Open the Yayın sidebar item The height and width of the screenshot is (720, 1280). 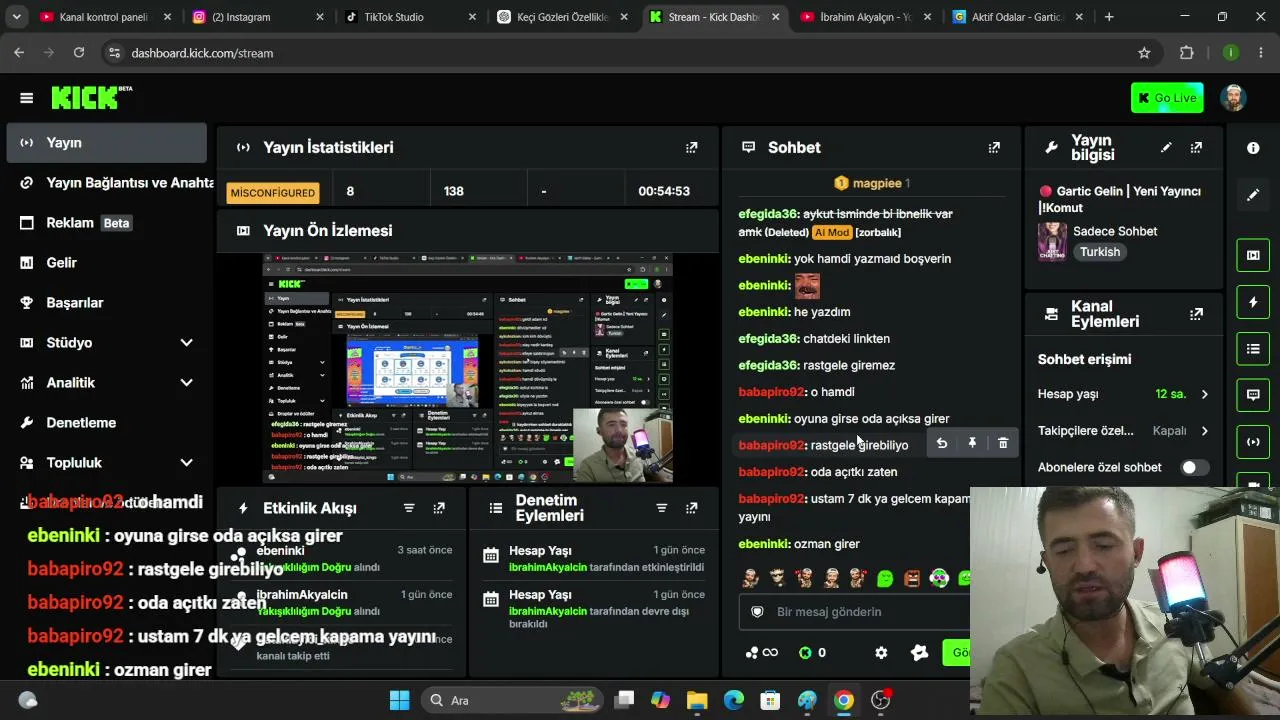(x=106, y=143)
